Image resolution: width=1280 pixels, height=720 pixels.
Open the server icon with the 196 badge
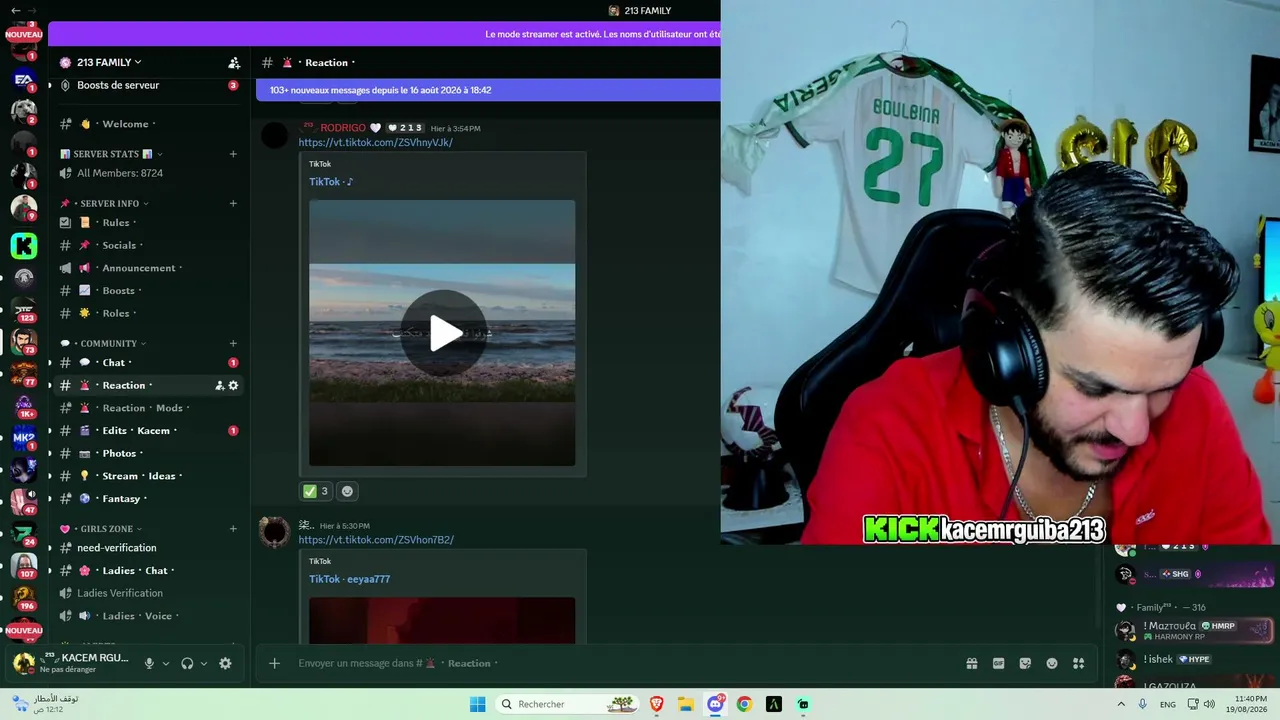[x=23, y=597]
